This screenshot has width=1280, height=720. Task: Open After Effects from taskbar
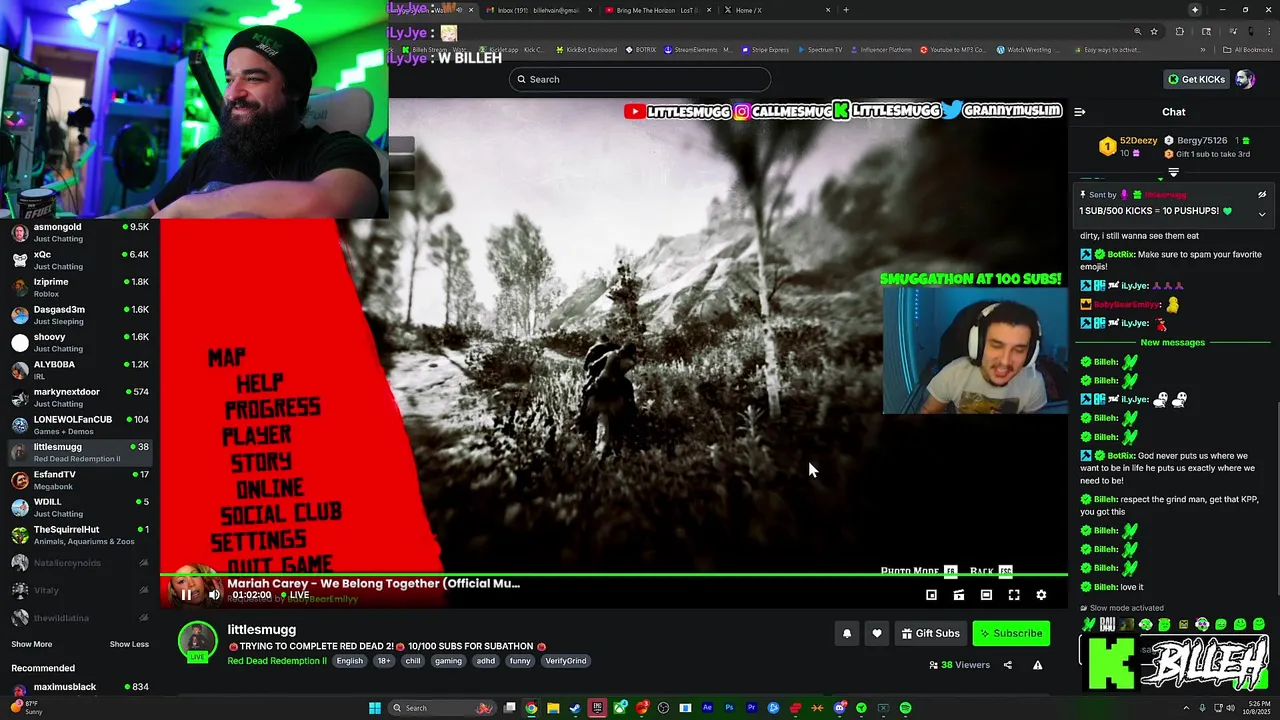[707, 708]
